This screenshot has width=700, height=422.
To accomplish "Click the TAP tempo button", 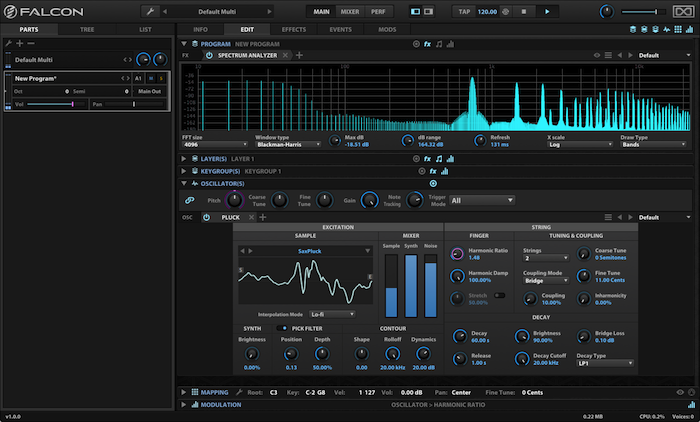I will [464, 12].
